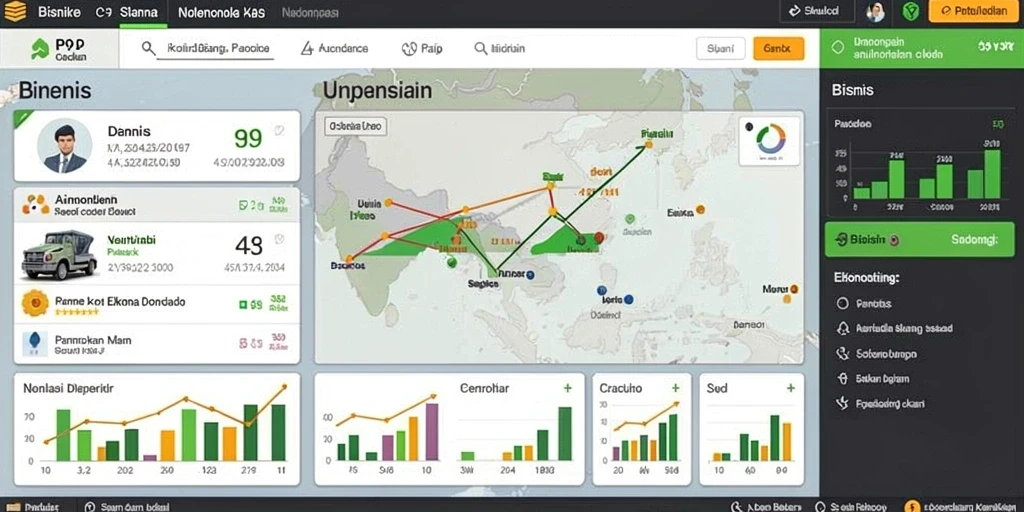Image resolution: width=1024 pixels, height=512 pixels.
Task: Click the star rating under Ranne kot
Action: point(76,312)
